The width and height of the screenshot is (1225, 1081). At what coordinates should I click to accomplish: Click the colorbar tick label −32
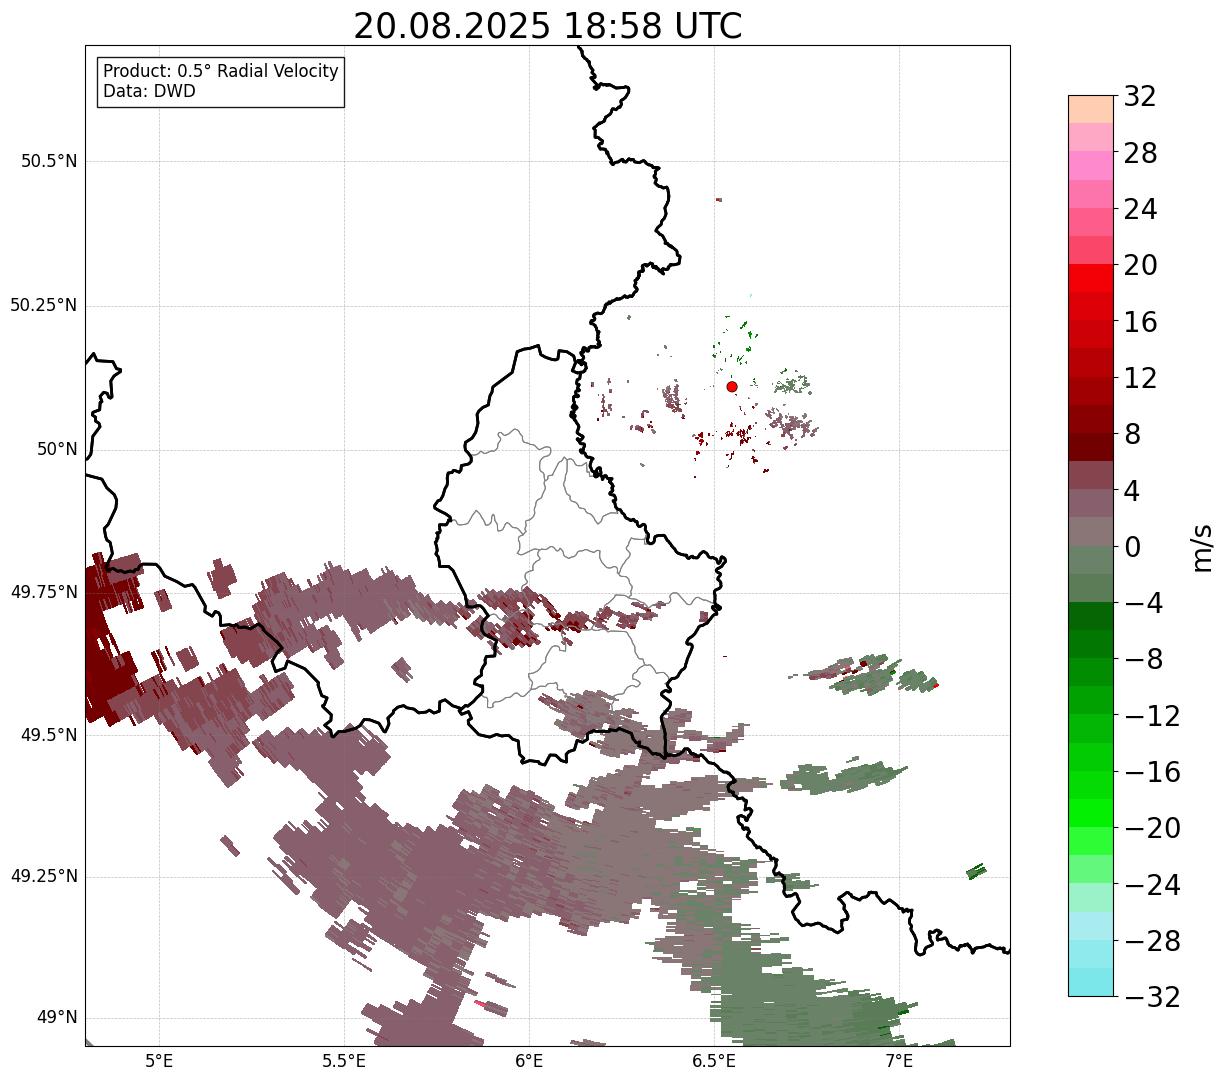tap(1152, 997)
